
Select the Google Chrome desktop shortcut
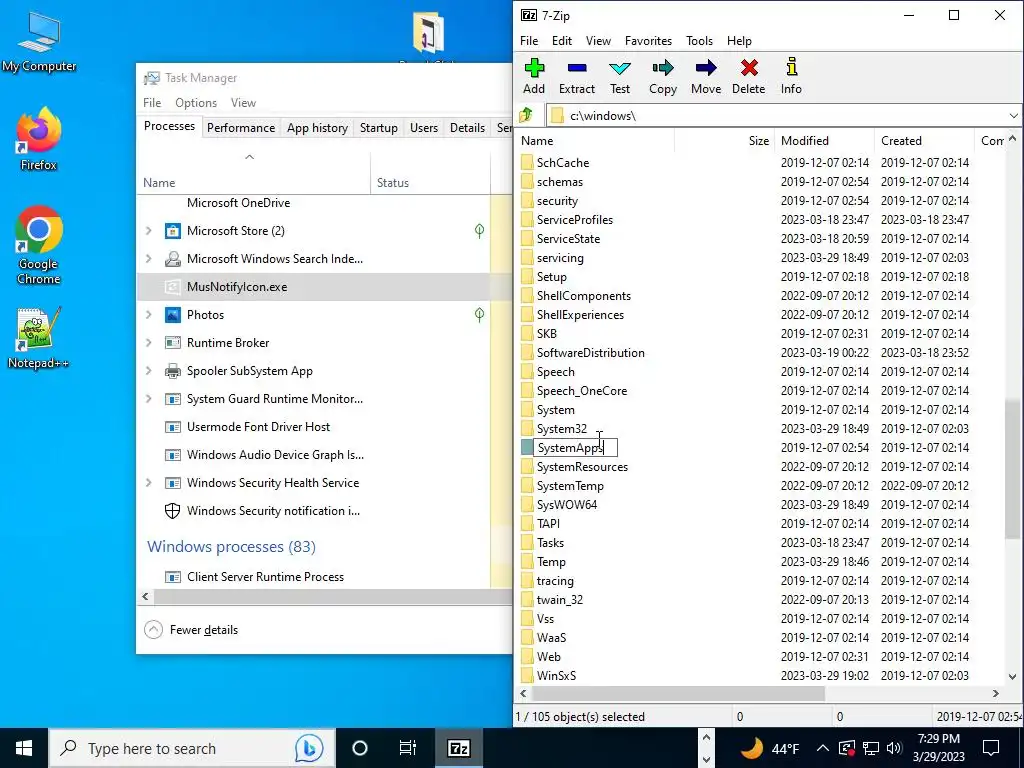(x=39, y=245)
